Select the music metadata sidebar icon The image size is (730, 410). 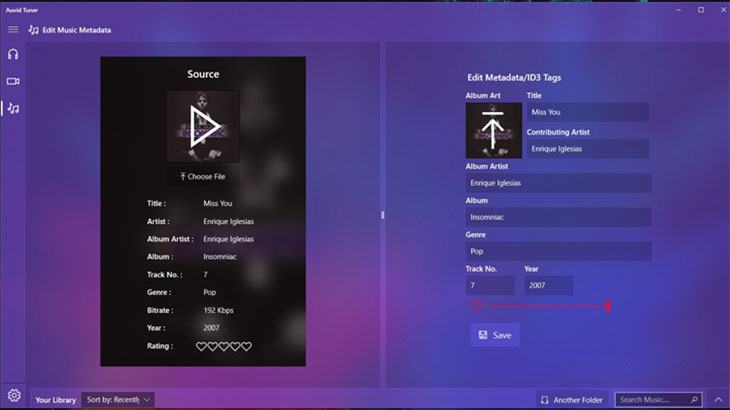(x=14, y=108)
